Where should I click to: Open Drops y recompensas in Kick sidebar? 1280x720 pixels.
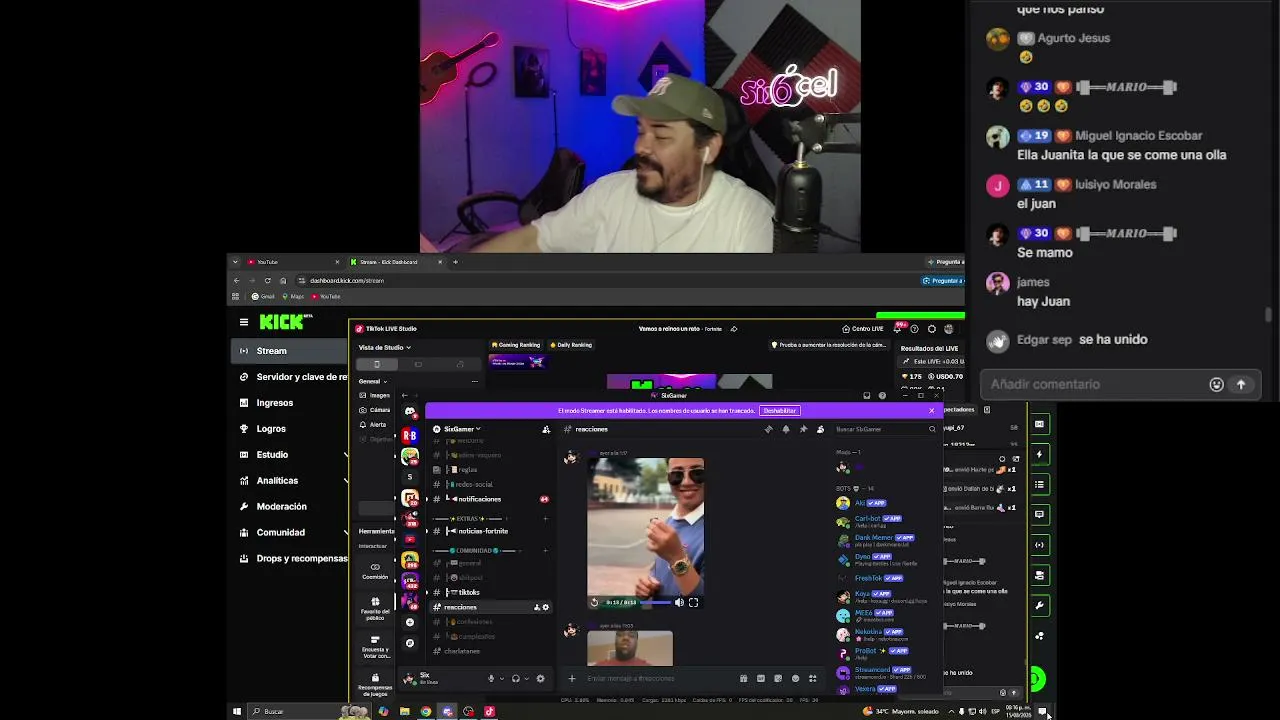tap(290, 559)
